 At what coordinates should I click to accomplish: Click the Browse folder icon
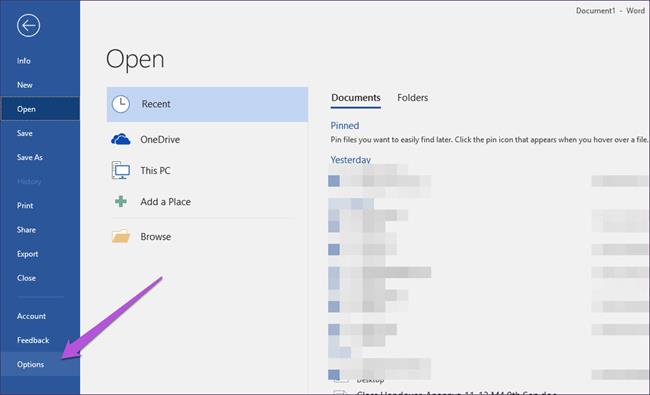click(x=121, y=236)
